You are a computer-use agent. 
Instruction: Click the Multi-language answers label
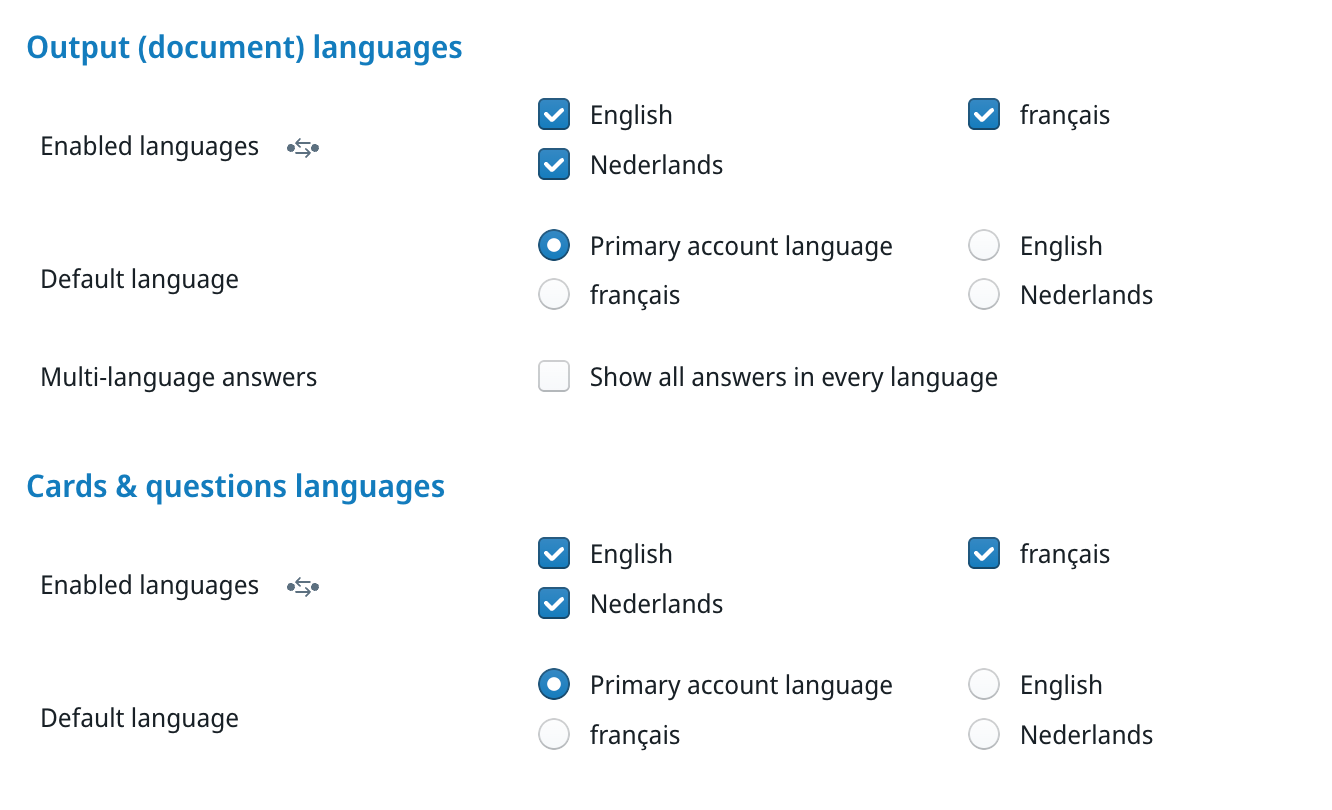click(179, 378)
